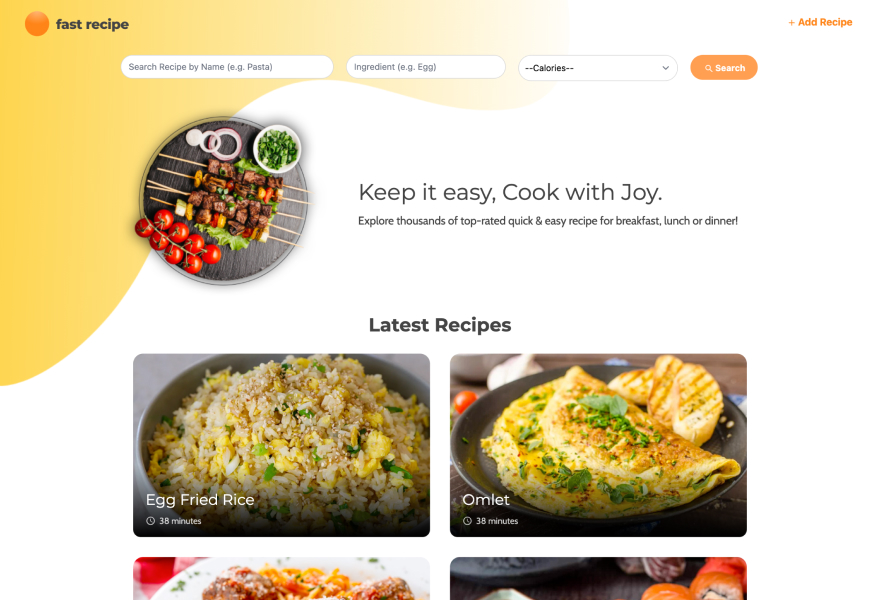The height and width of the screenshot is (600, 880).
Task: Click the Search button
Action: 723,67
